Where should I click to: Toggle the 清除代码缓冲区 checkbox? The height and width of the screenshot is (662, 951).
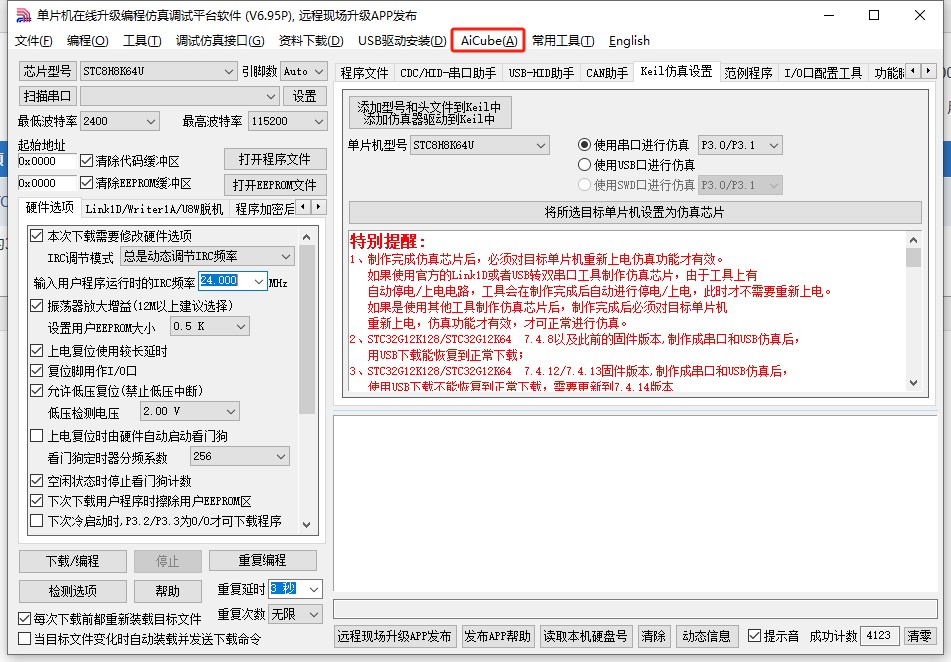click(86, 161)
